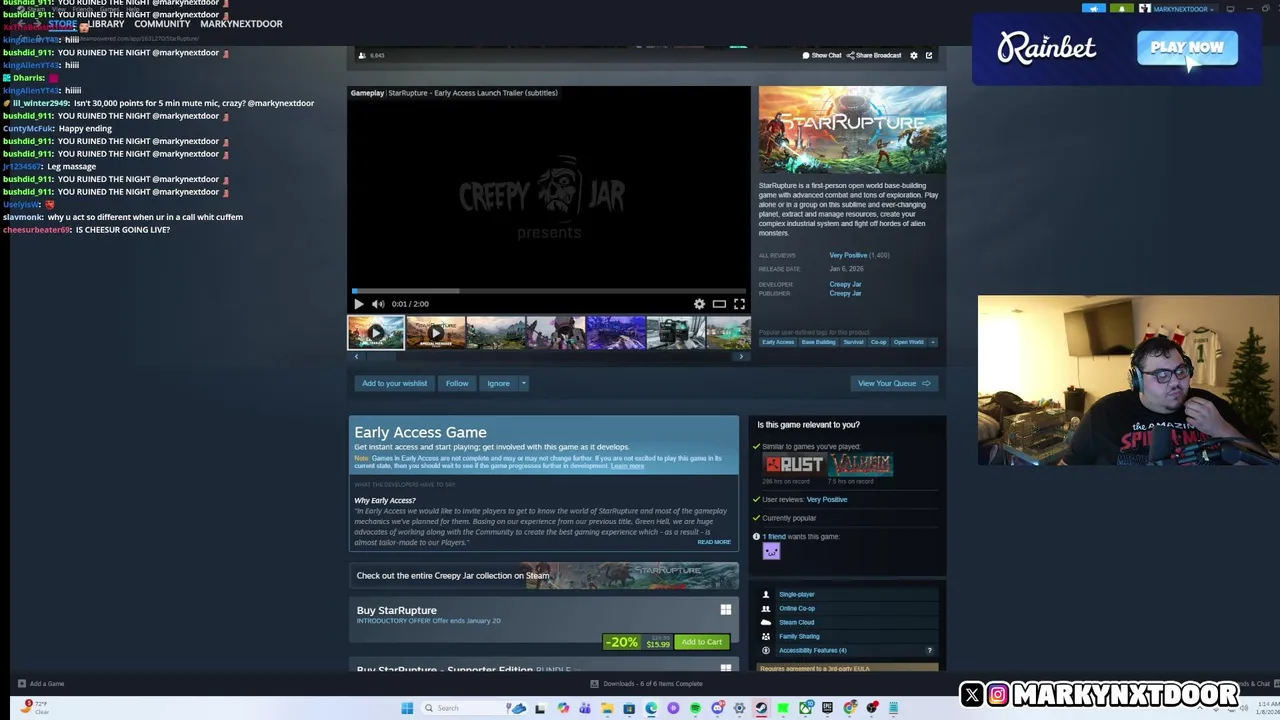1280x720 pixels.
Task: Open the LIBRARY tab
Action: (106, 24)
